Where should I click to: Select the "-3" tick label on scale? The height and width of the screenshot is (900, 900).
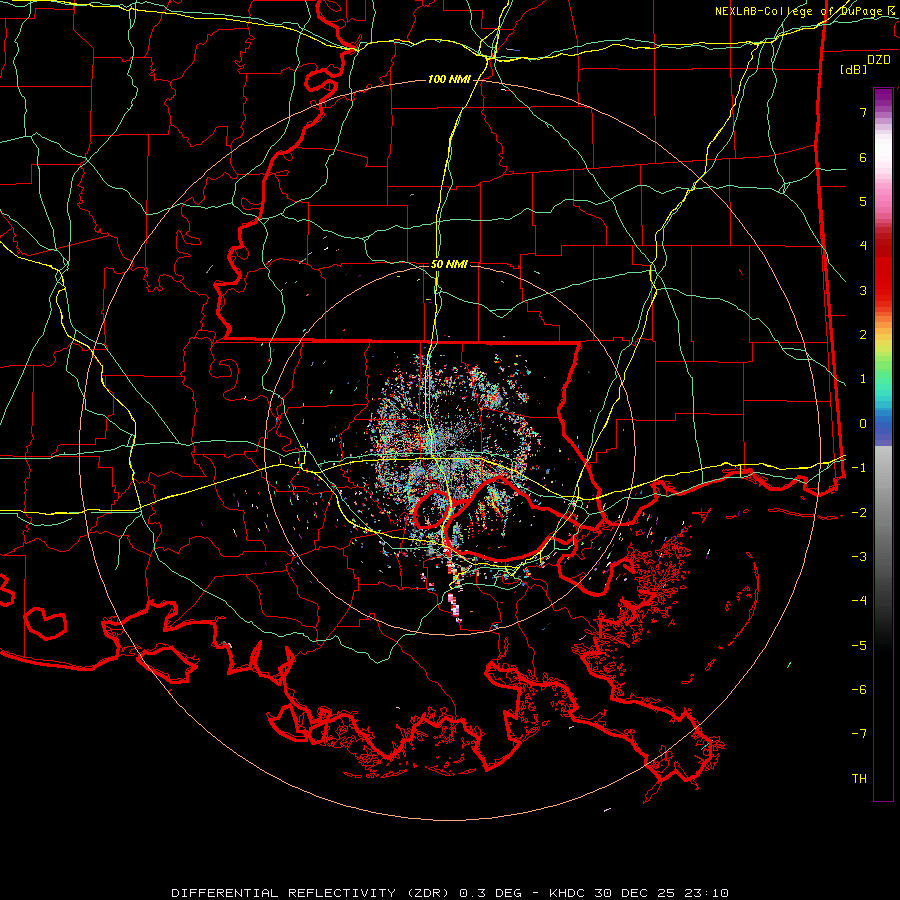tap(859, 557)
